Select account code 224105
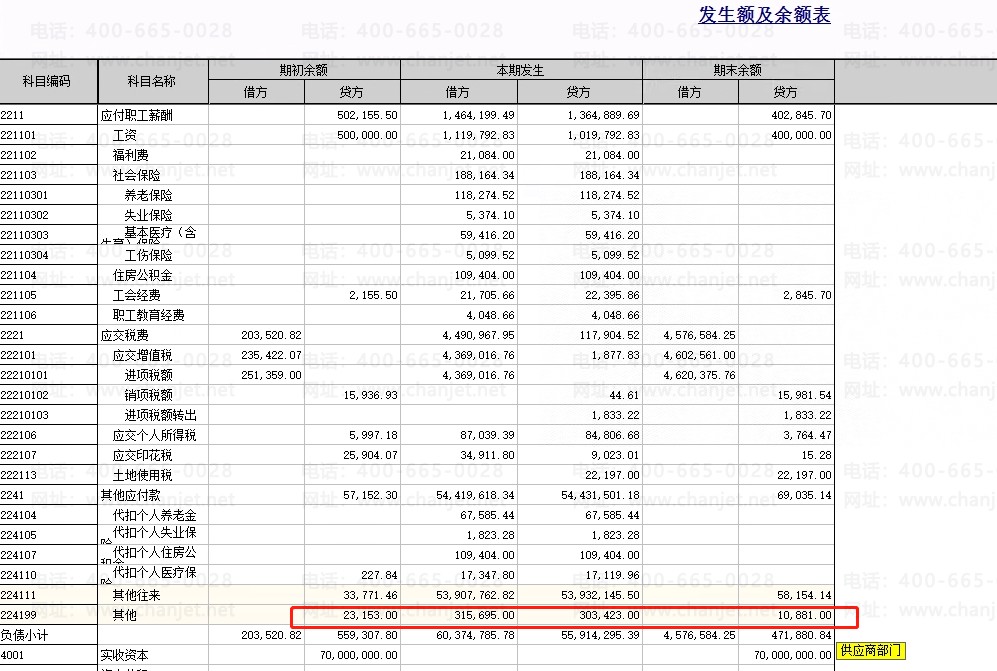The image size is (997, 671). tap(18, 535)
